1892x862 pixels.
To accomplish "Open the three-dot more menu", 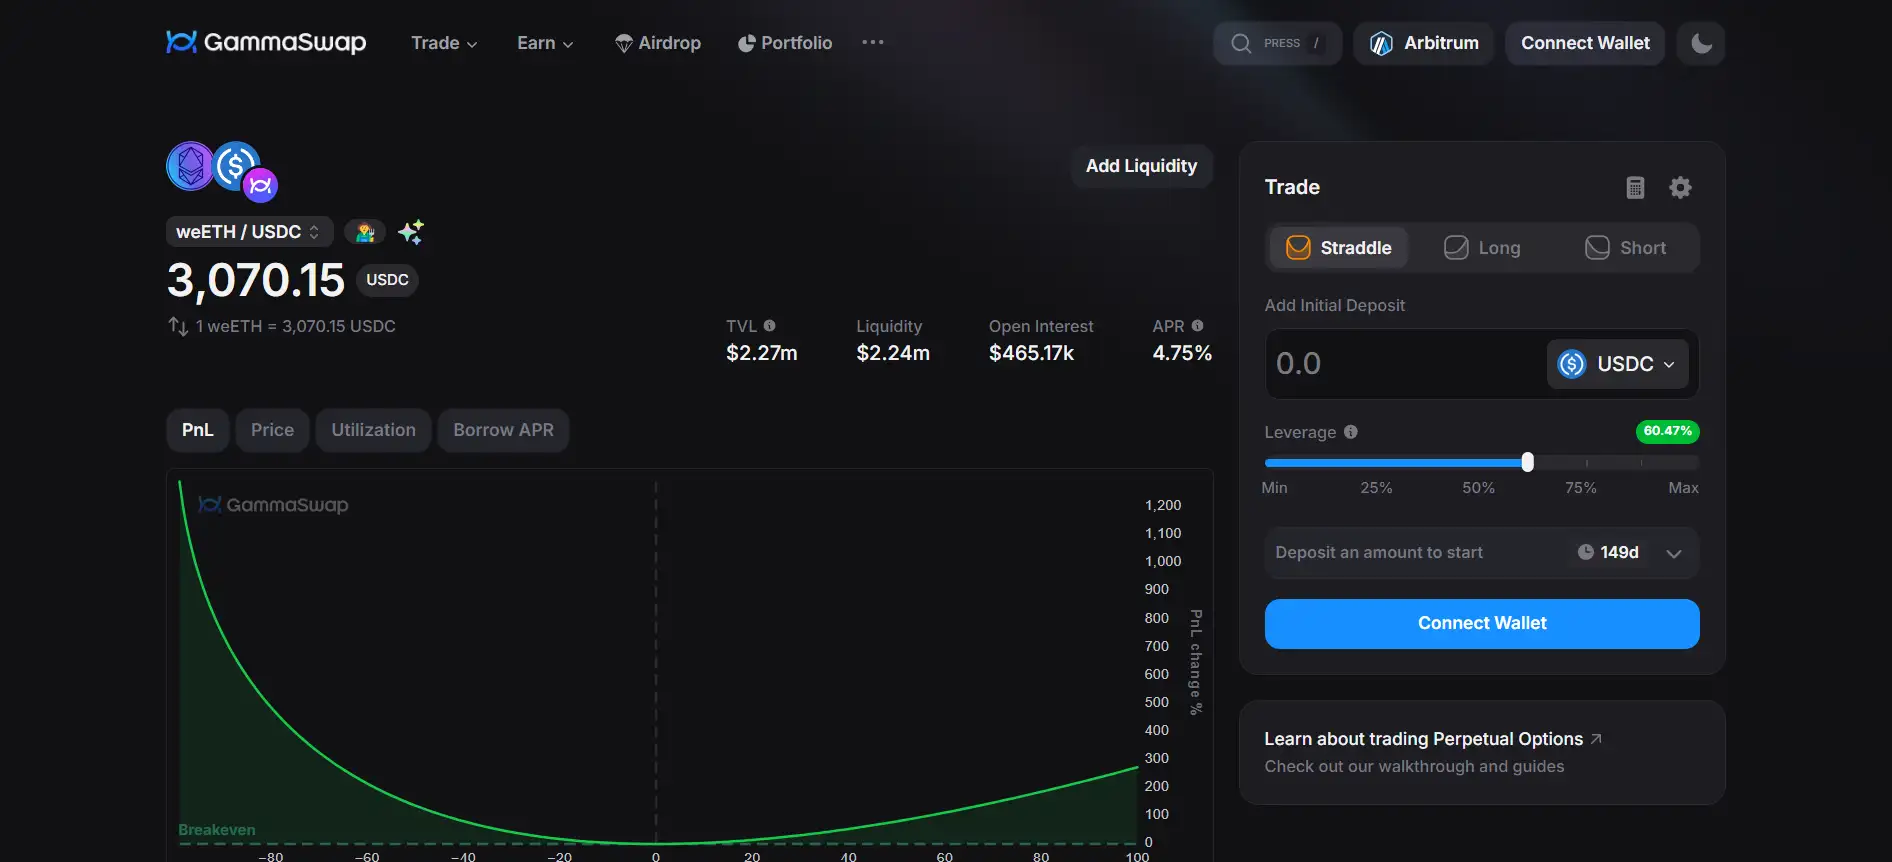I will [872, 43].
